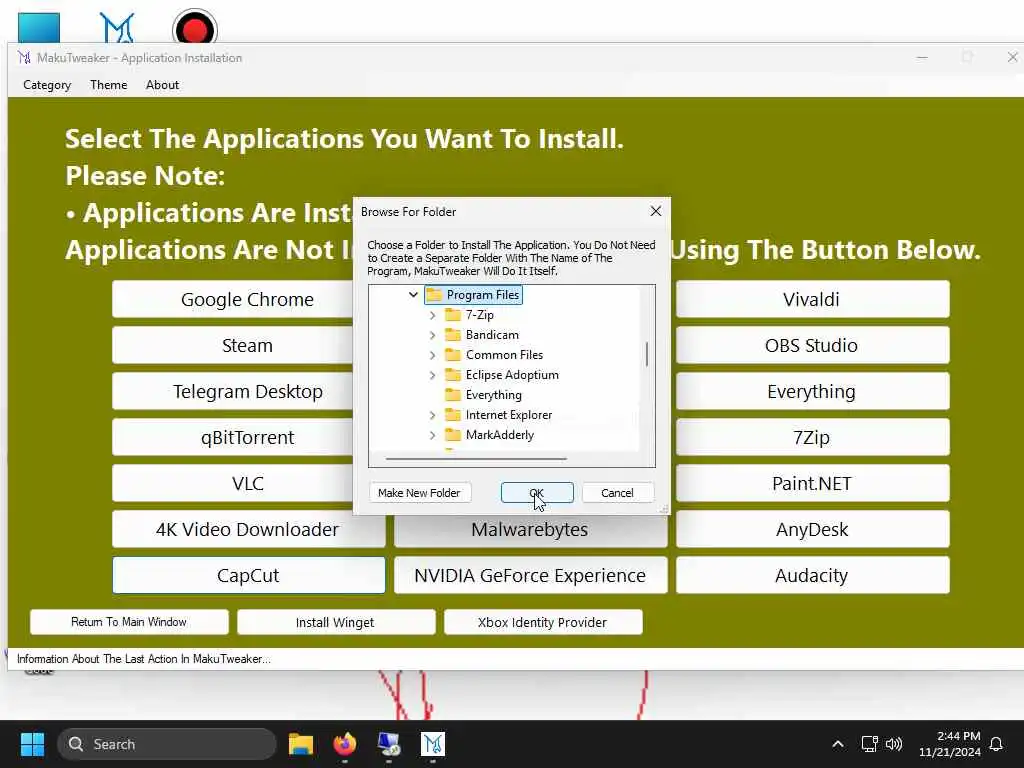The height and width of the screenshot is (768, 1024).
Task: Return To Main Window
Action: tap(129, 622)
